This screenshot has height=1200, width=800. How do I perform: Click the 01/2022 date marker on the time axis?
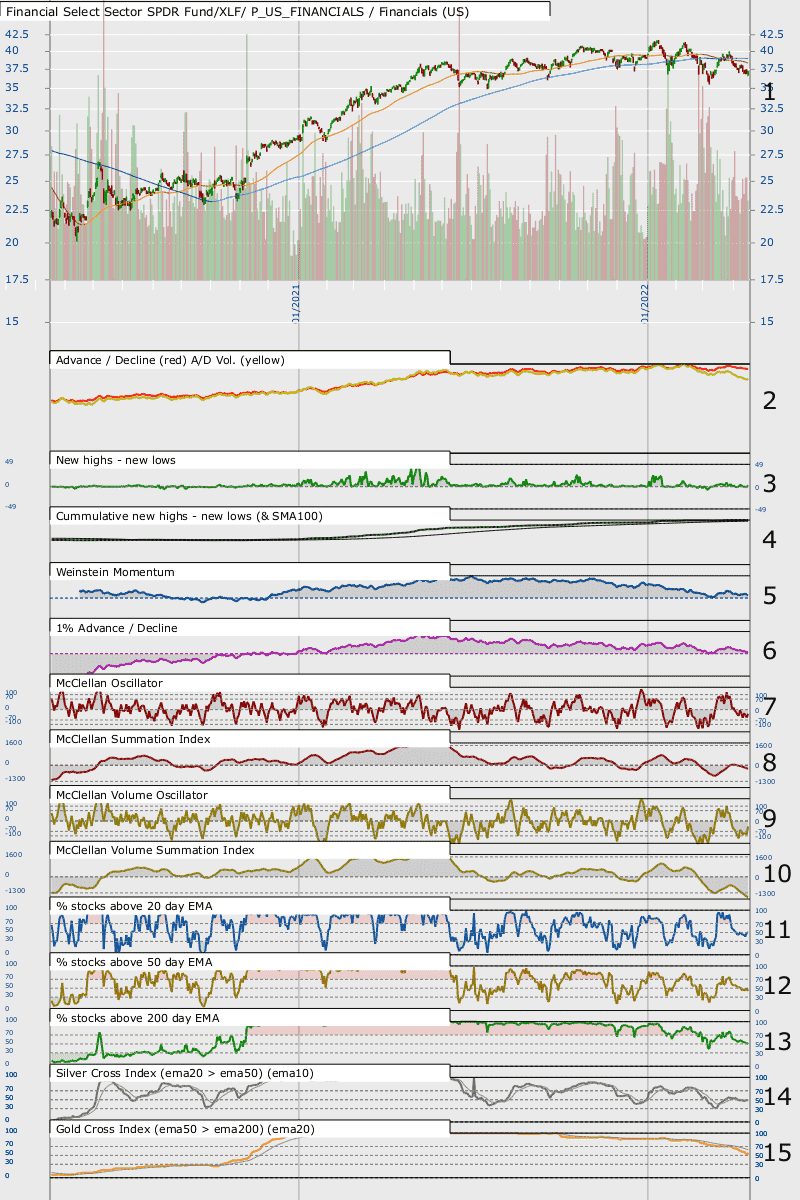tap(645, 303)
